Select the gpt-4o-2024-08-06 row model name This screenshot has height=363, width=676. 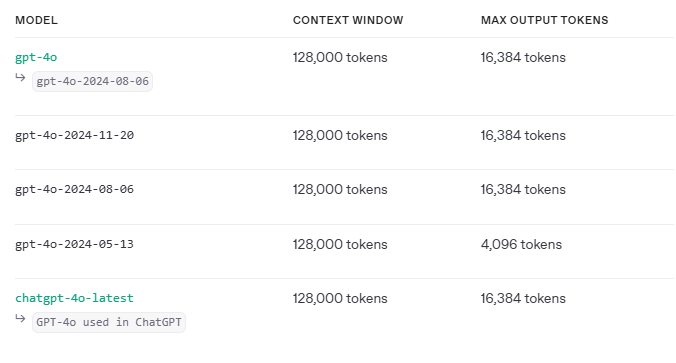click(x=75, y=189)
